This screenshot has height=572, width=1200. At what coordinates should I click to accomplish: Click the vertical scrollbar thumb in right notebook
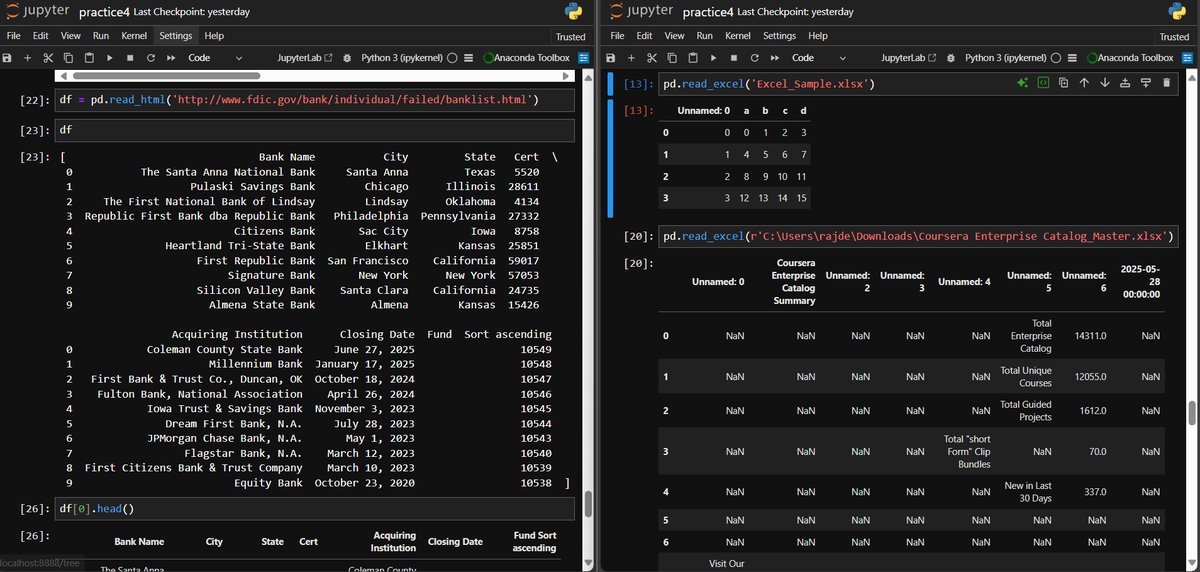1190,413
